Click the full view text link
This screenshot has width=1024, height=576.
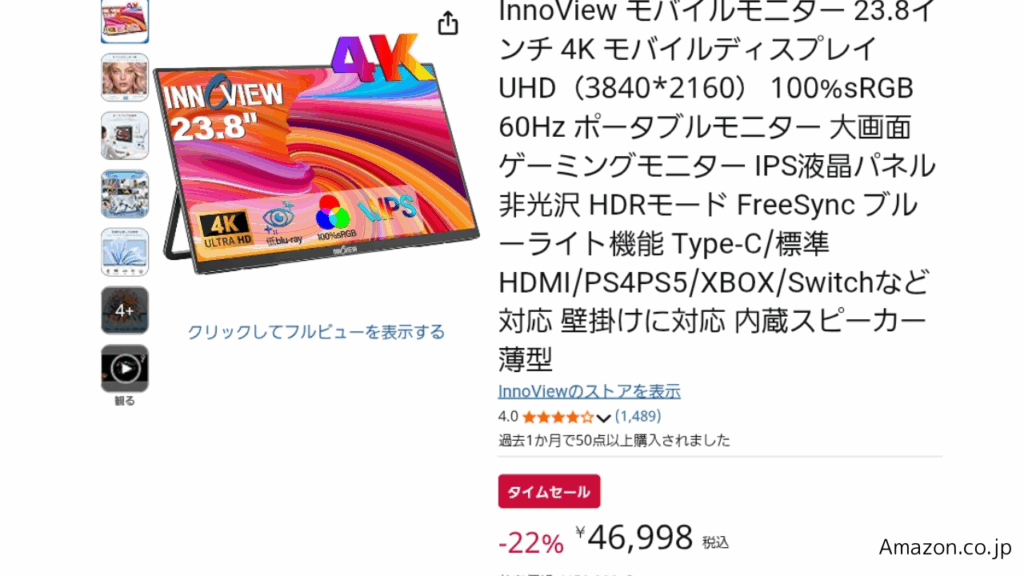[x=316, y=332]
